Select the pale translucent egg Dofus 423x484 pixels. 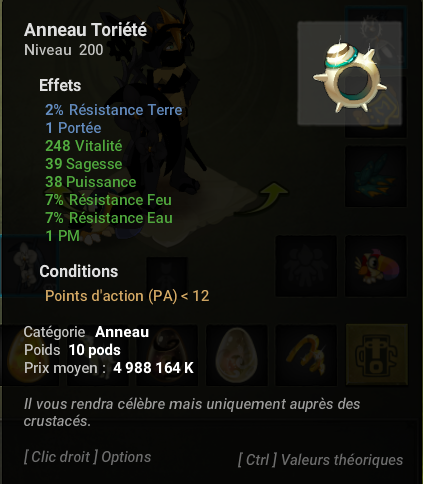click(237, 355)
